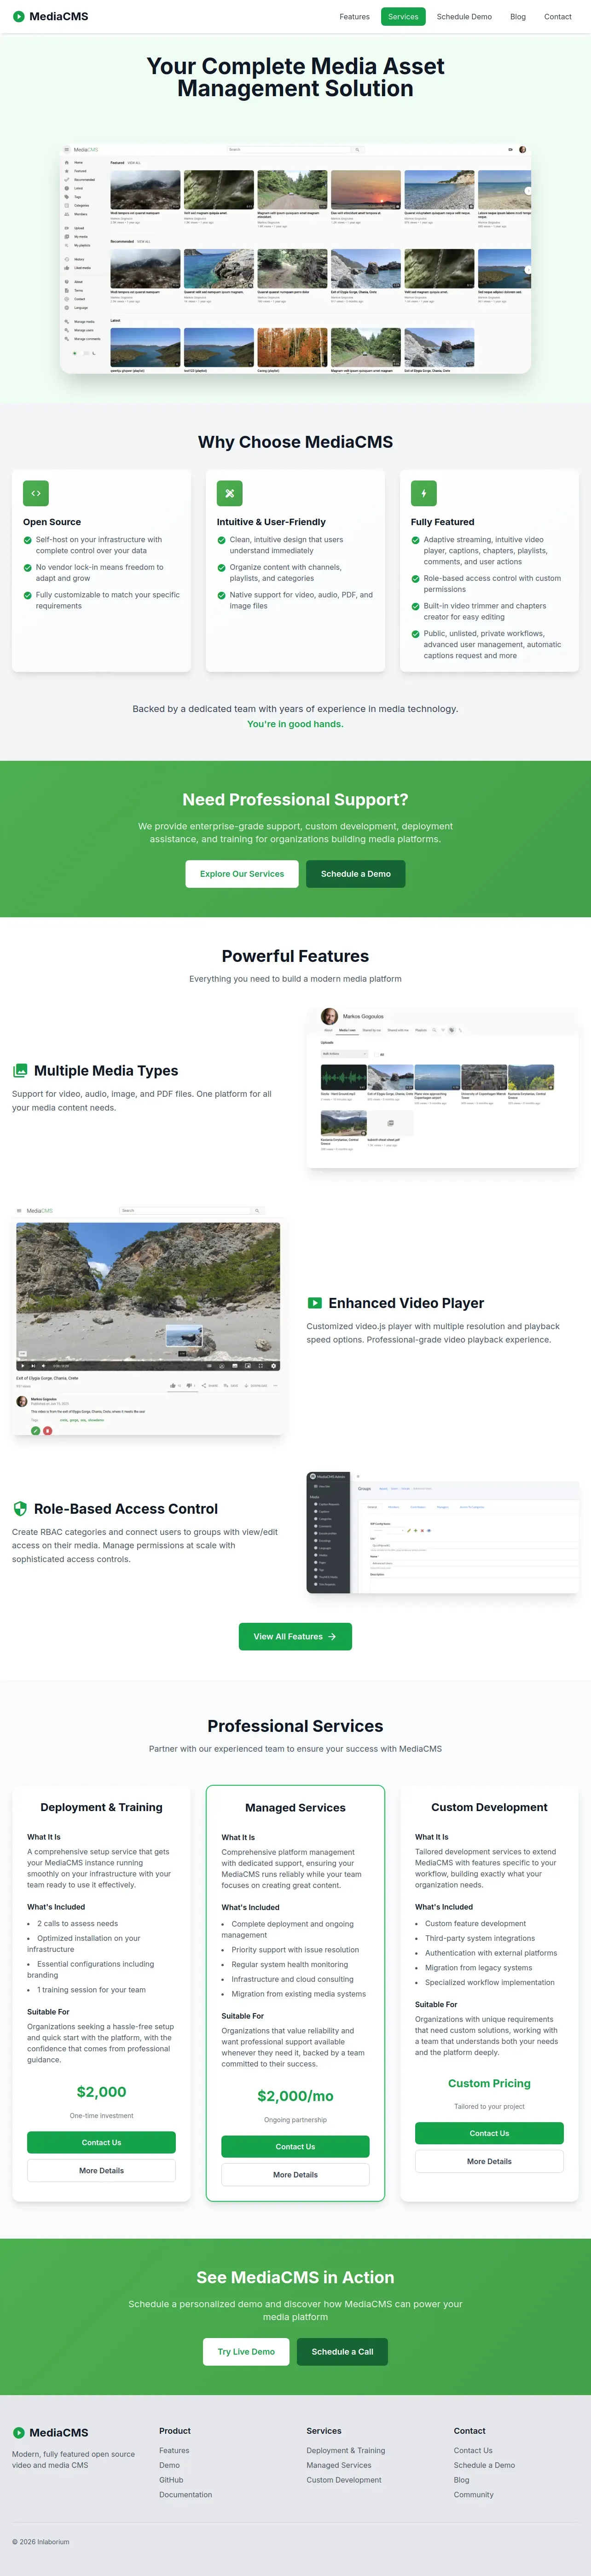Click More Details under Deployment & Training
This screenshot has width=591, height=2576.
[101, 2171]
